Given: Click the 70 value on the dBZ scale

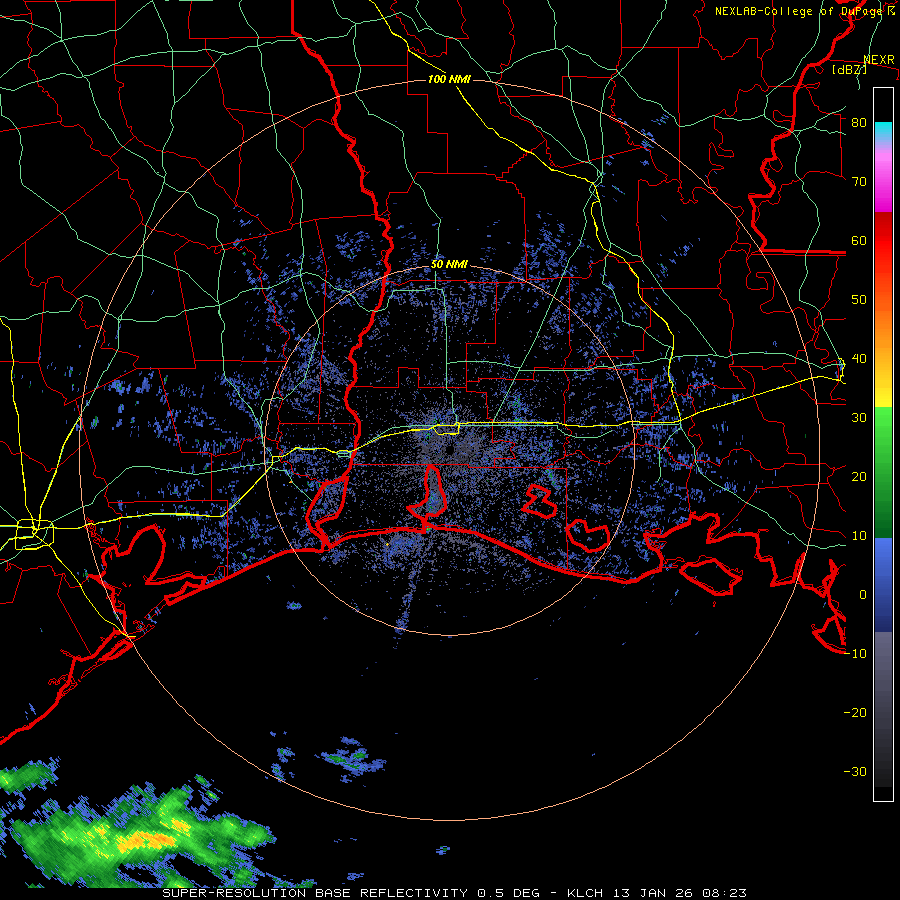Looking at the screenshot, I should [859, 182].
